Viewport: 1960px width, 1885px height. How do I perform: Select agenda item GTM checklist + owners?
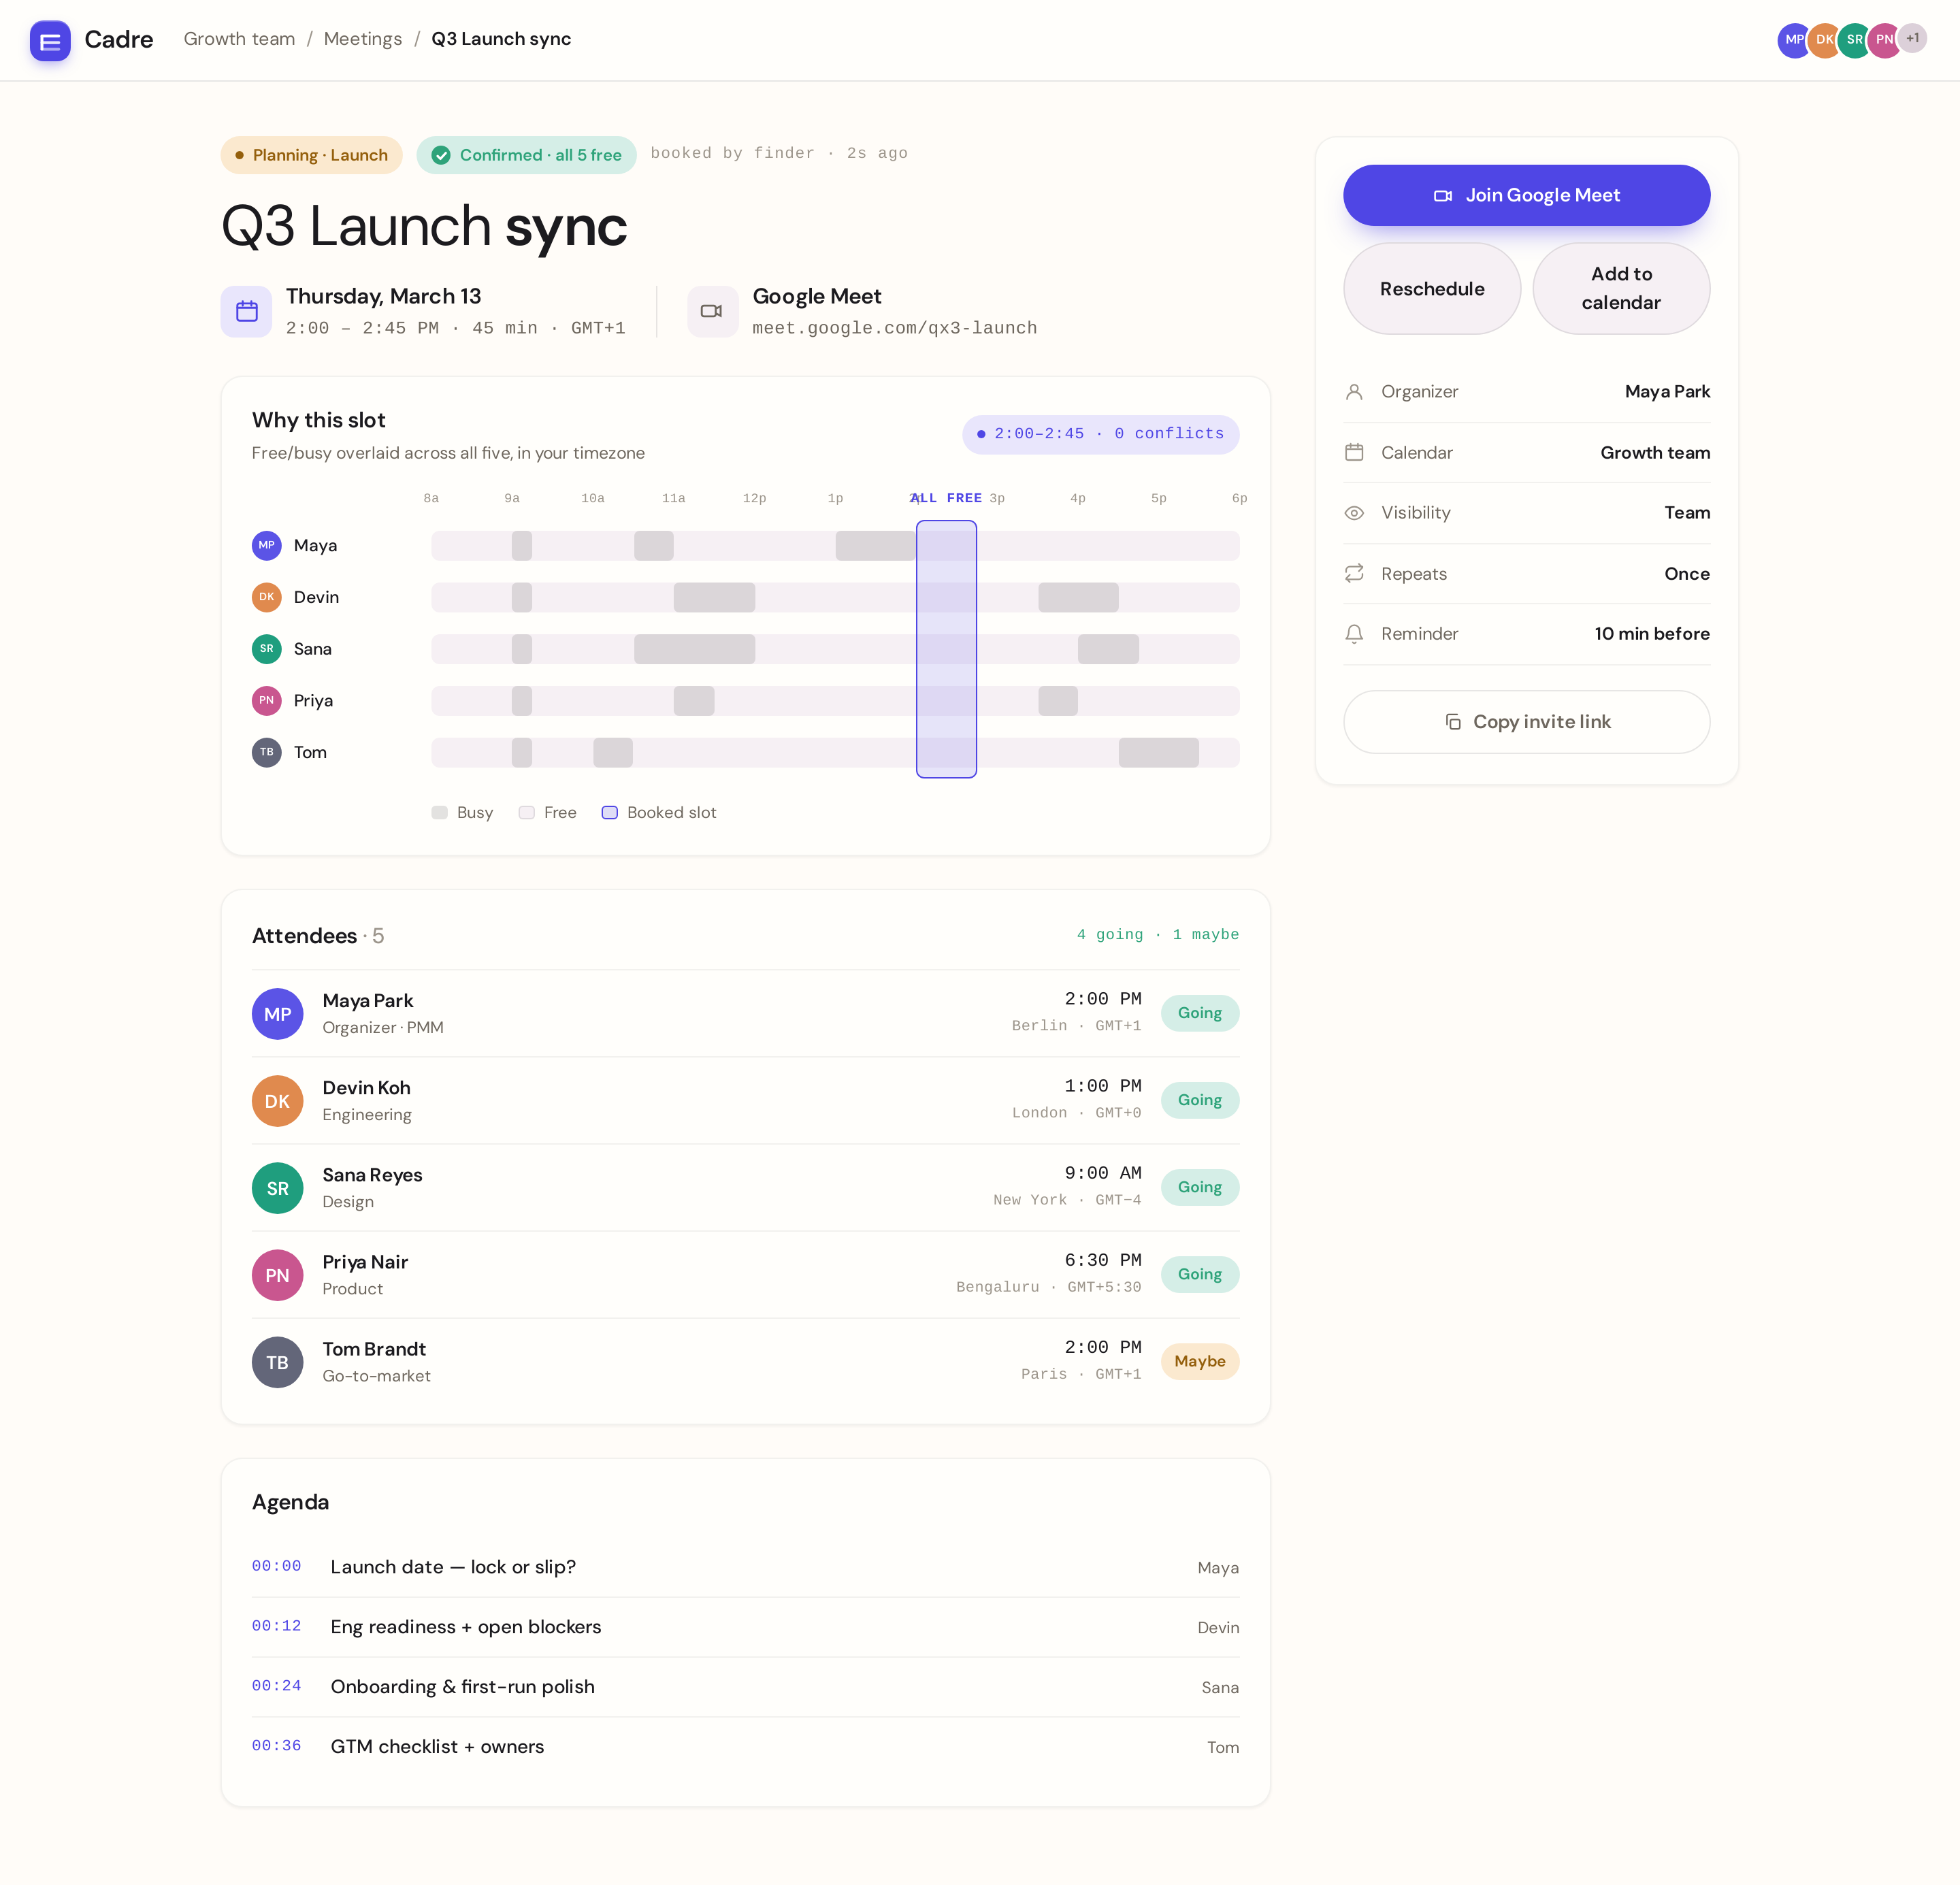pyautogui.click(x=745, y=1747)
